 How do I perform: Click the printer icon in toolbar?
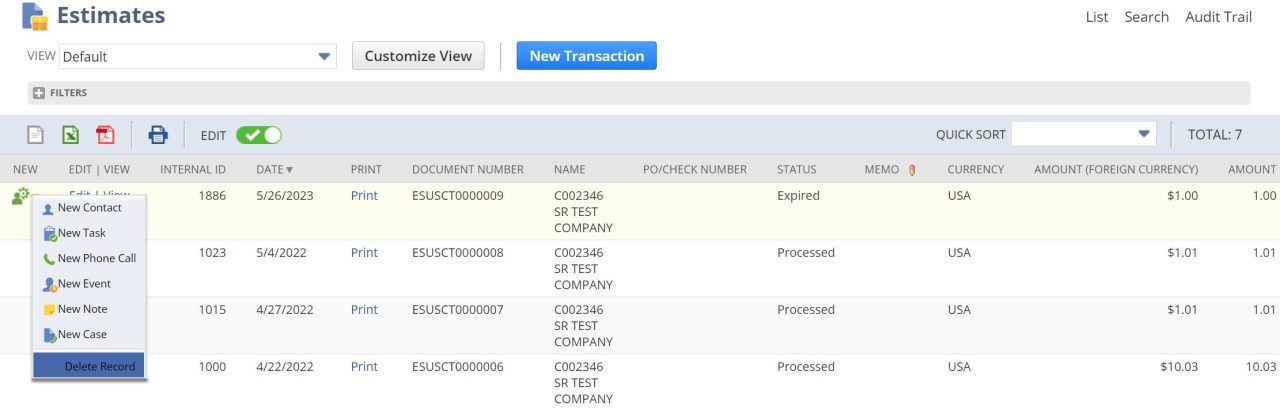click(158, 135)
